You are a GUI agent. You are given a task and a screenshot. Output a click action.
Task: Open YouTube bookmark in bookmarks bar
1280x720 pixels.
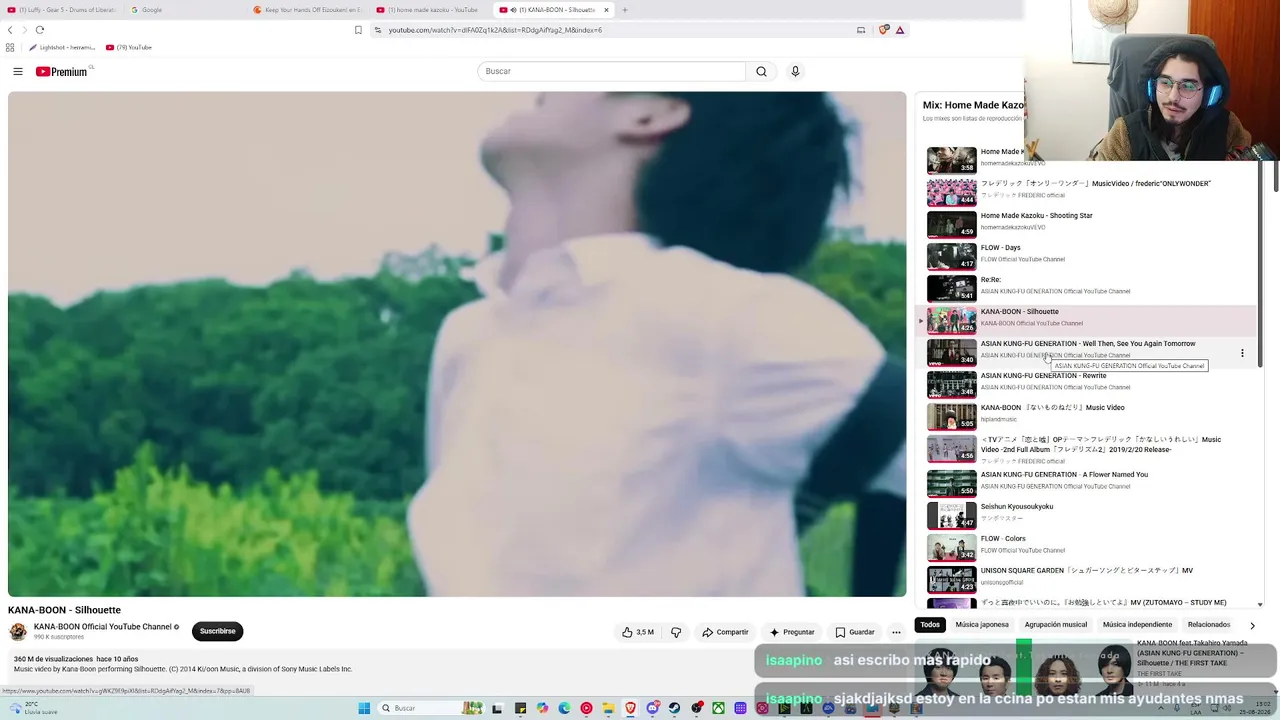129,47
